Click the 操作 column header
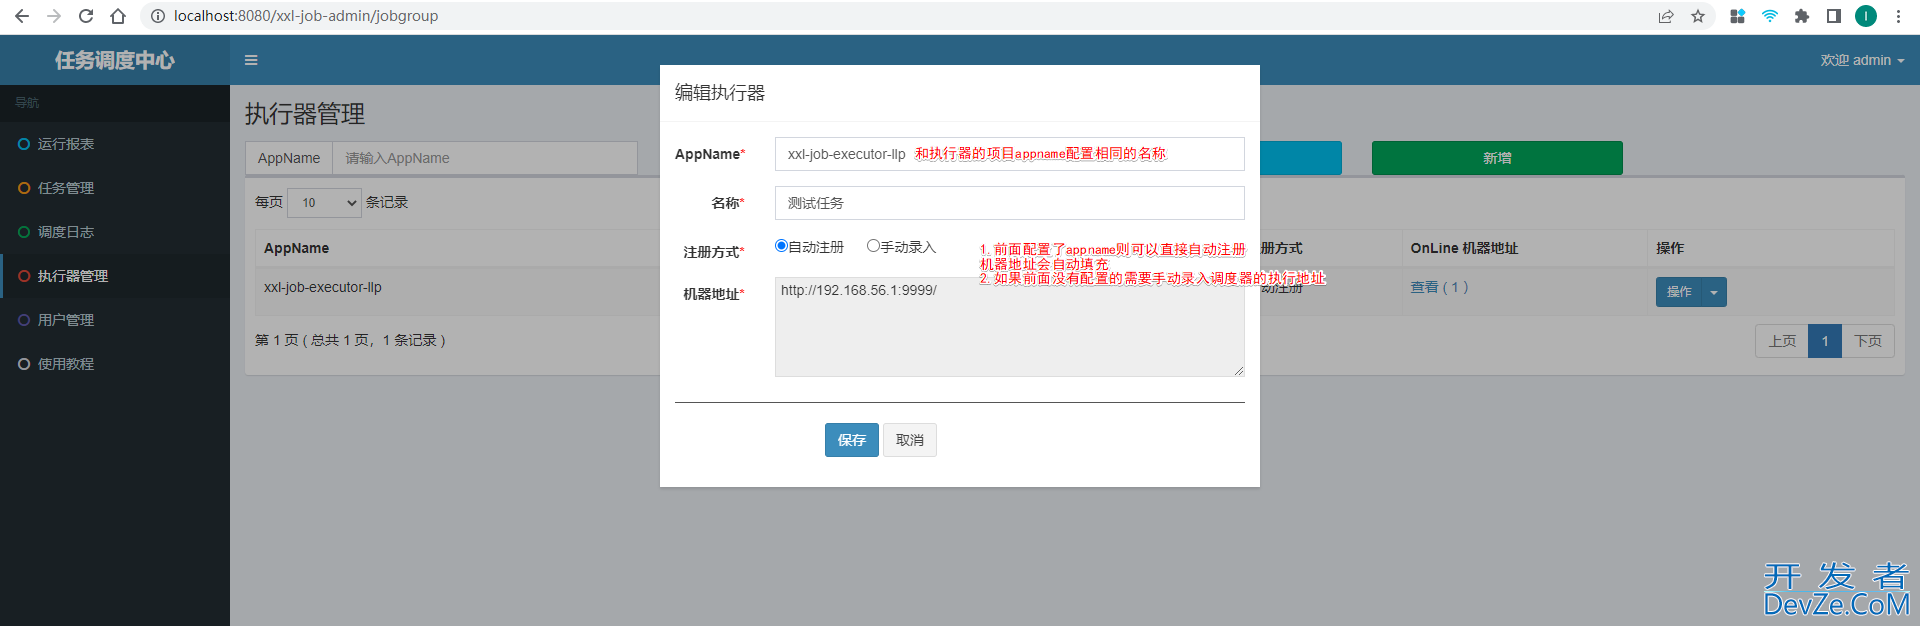 coord(1670,248)
